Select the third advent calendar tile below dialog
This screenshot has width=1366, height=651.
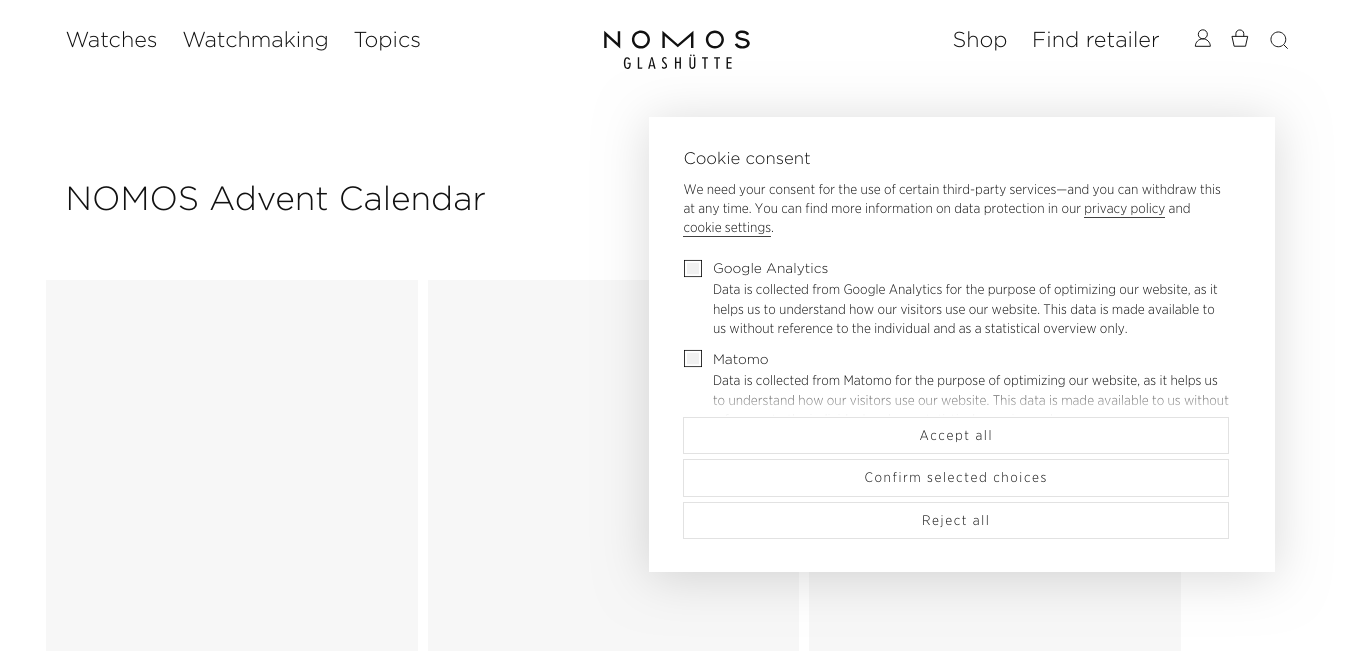pyautogui.click(x=995, y=611)
